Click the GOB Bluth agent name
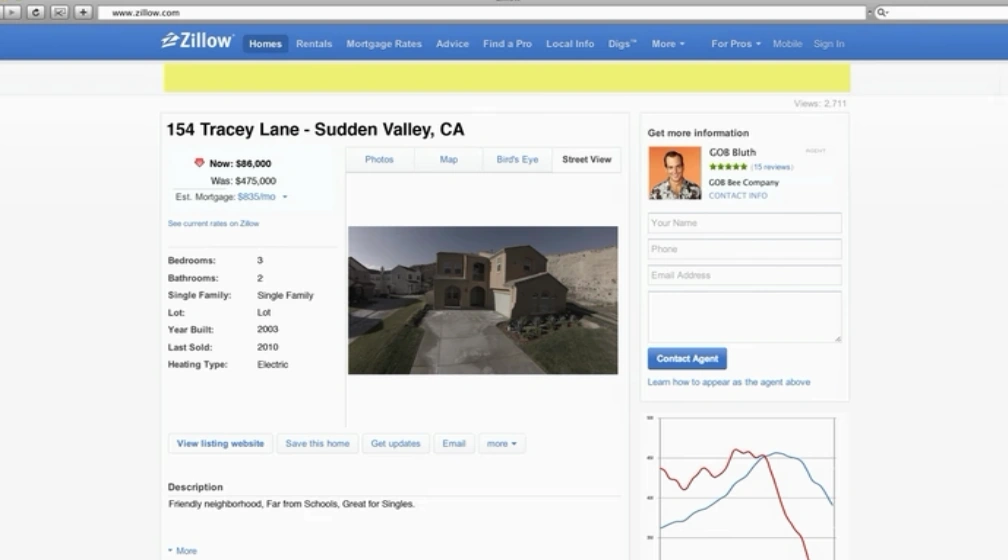The width and height of the screenshot is (1008, 560). [732, 152]
